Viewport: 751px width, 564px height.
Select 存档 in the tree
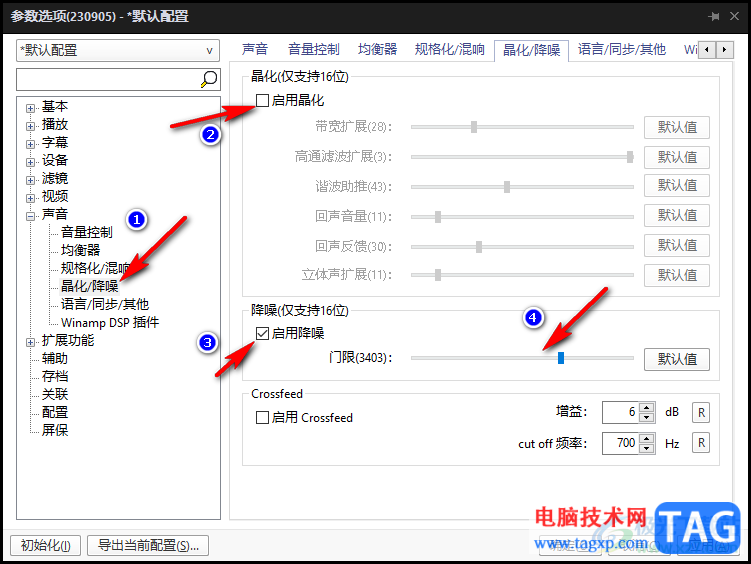coord(55,376)
